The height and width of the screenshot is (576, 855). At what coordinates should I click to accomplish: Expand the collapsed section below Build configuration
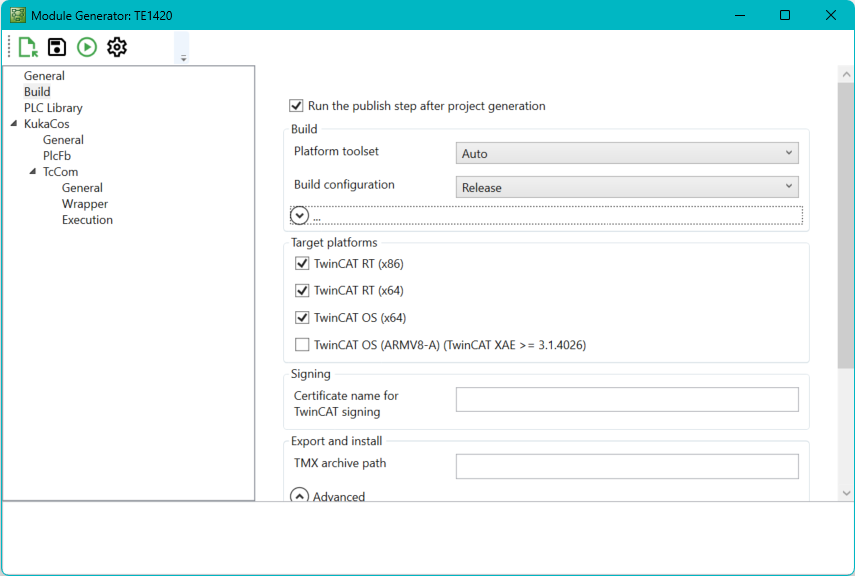299,214
